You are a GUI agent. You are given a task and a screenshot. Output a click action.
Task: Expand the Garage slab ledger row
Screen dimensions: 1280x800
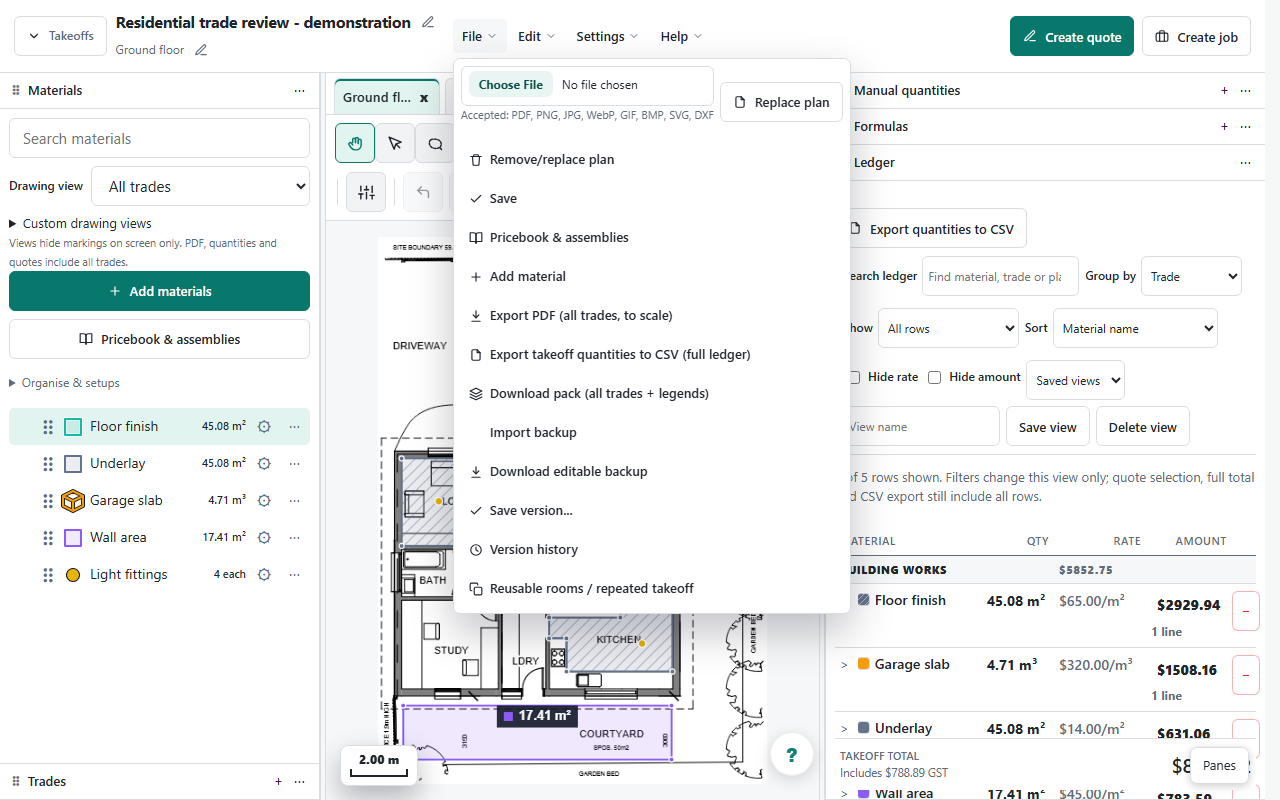pyautogui.click(x=844, y=665)
